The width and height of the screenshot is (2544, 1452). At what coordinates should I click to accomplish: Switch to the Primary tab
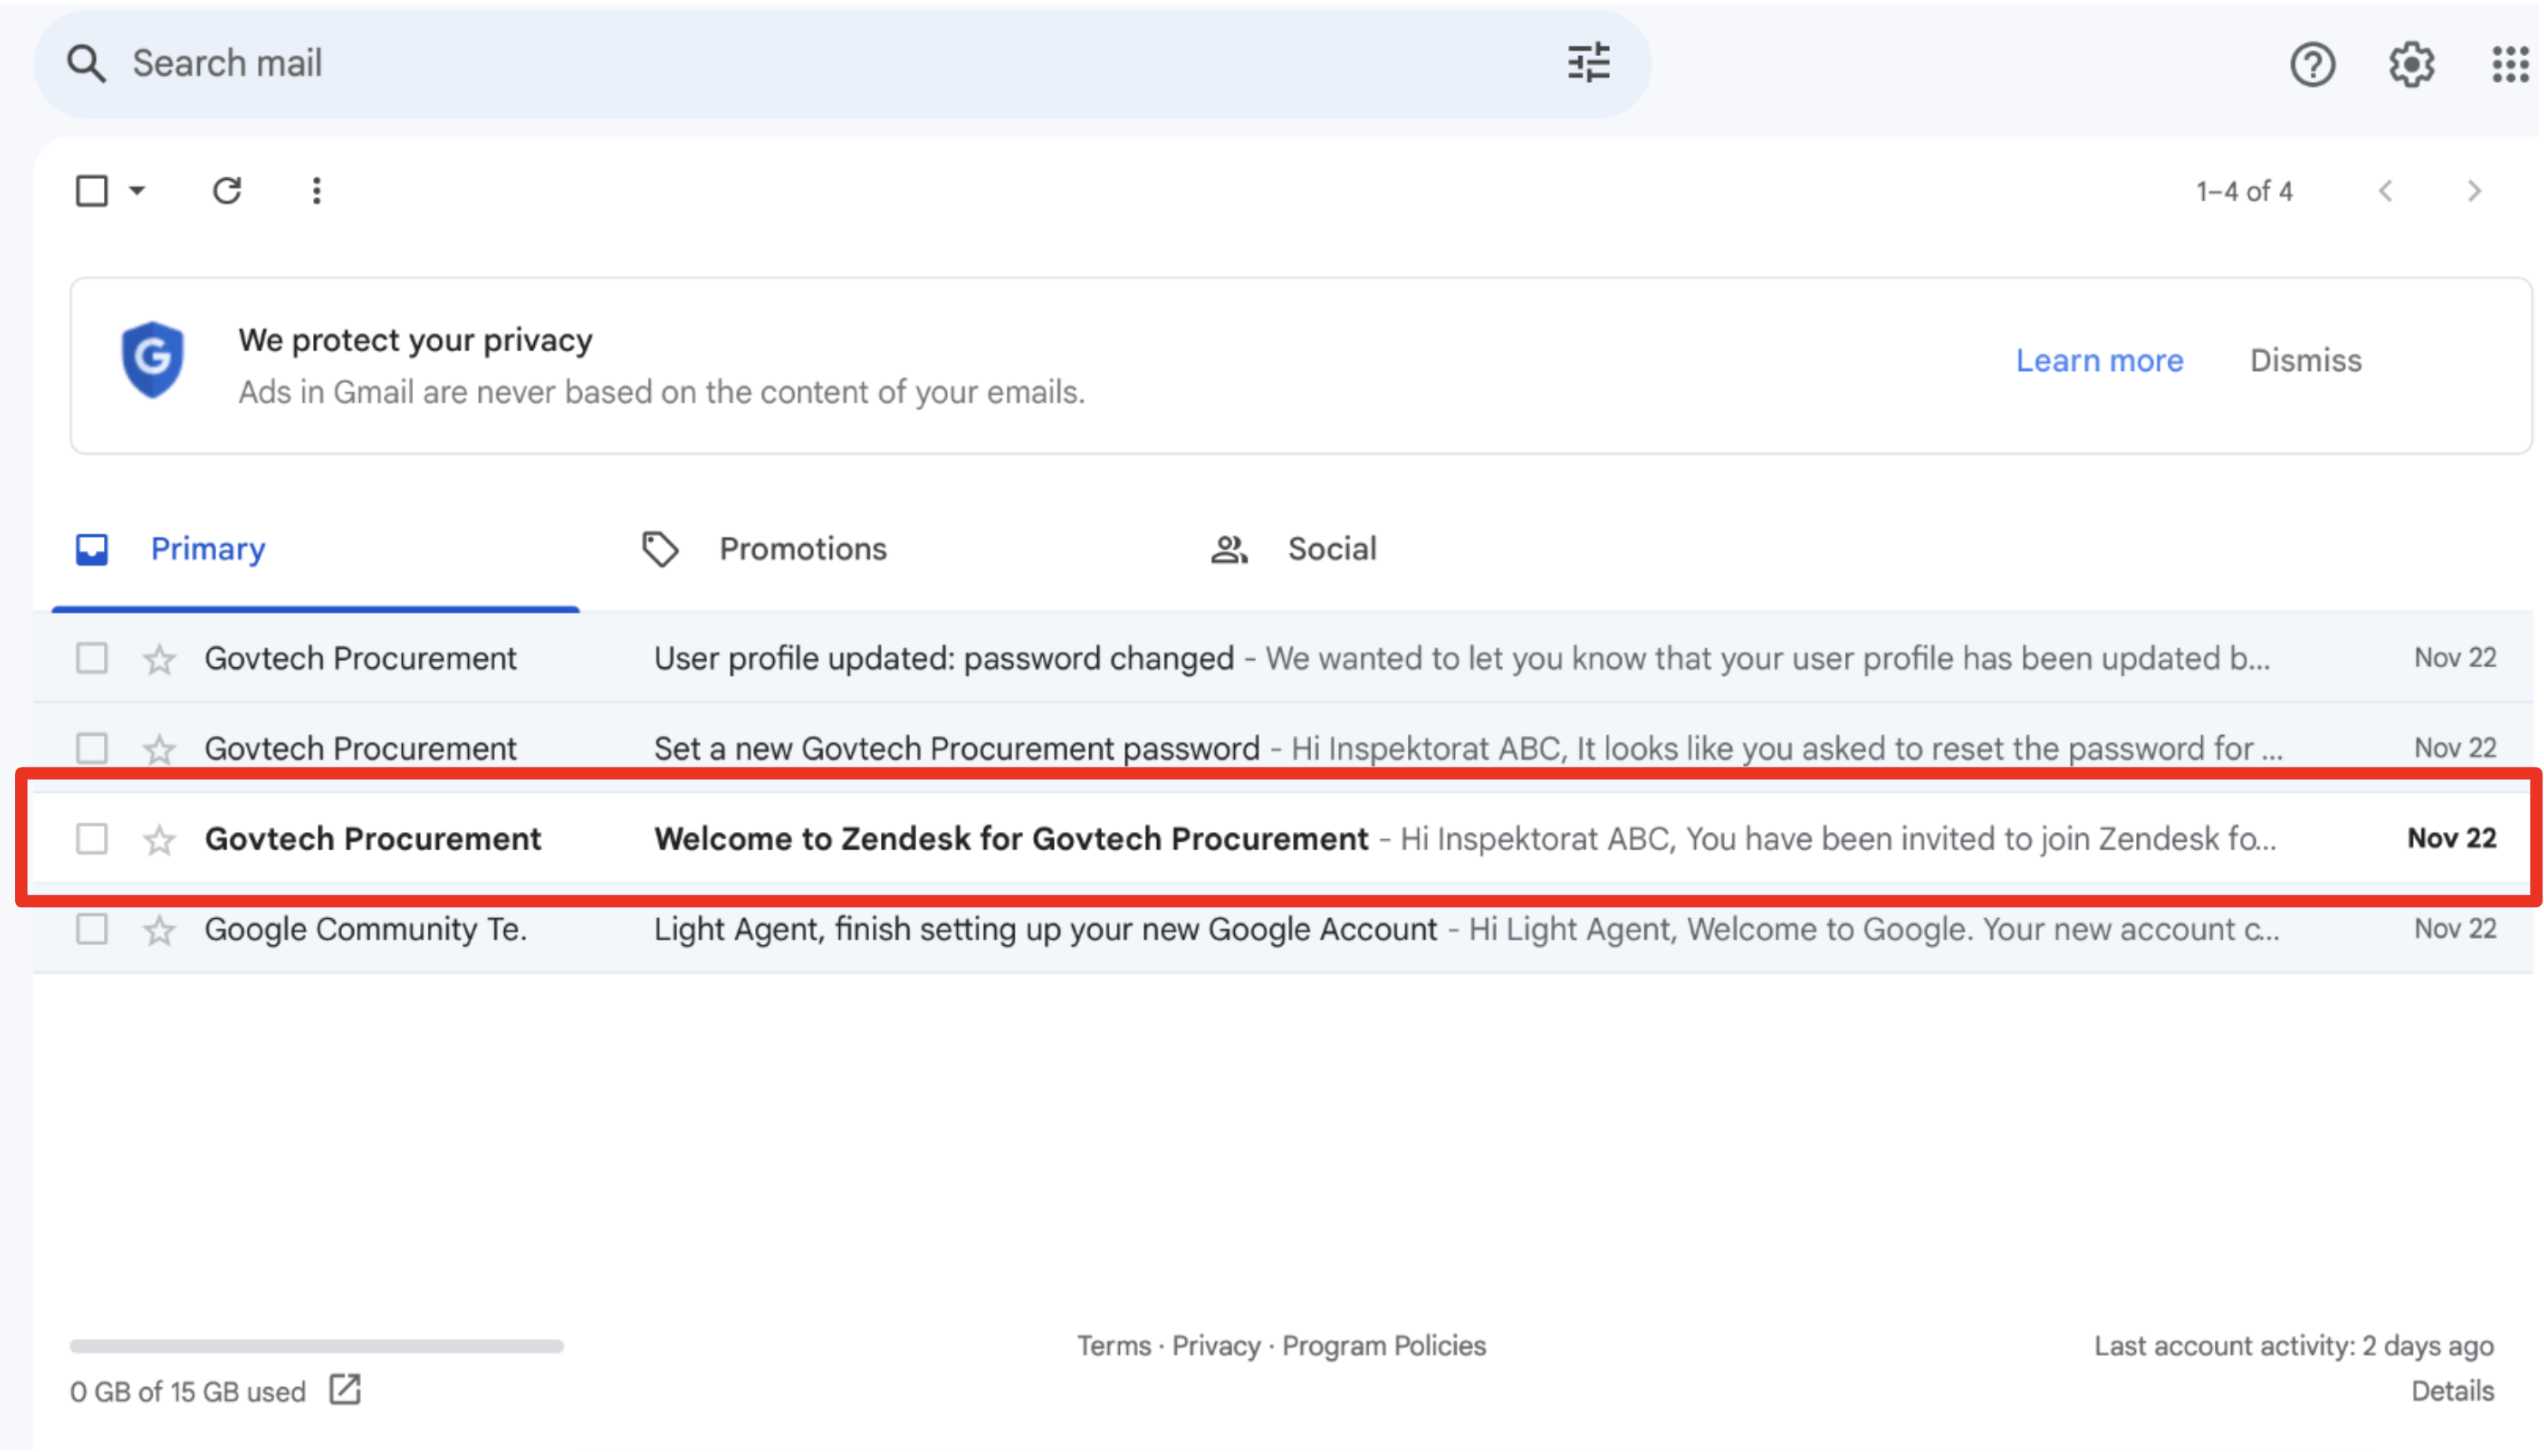316,549
